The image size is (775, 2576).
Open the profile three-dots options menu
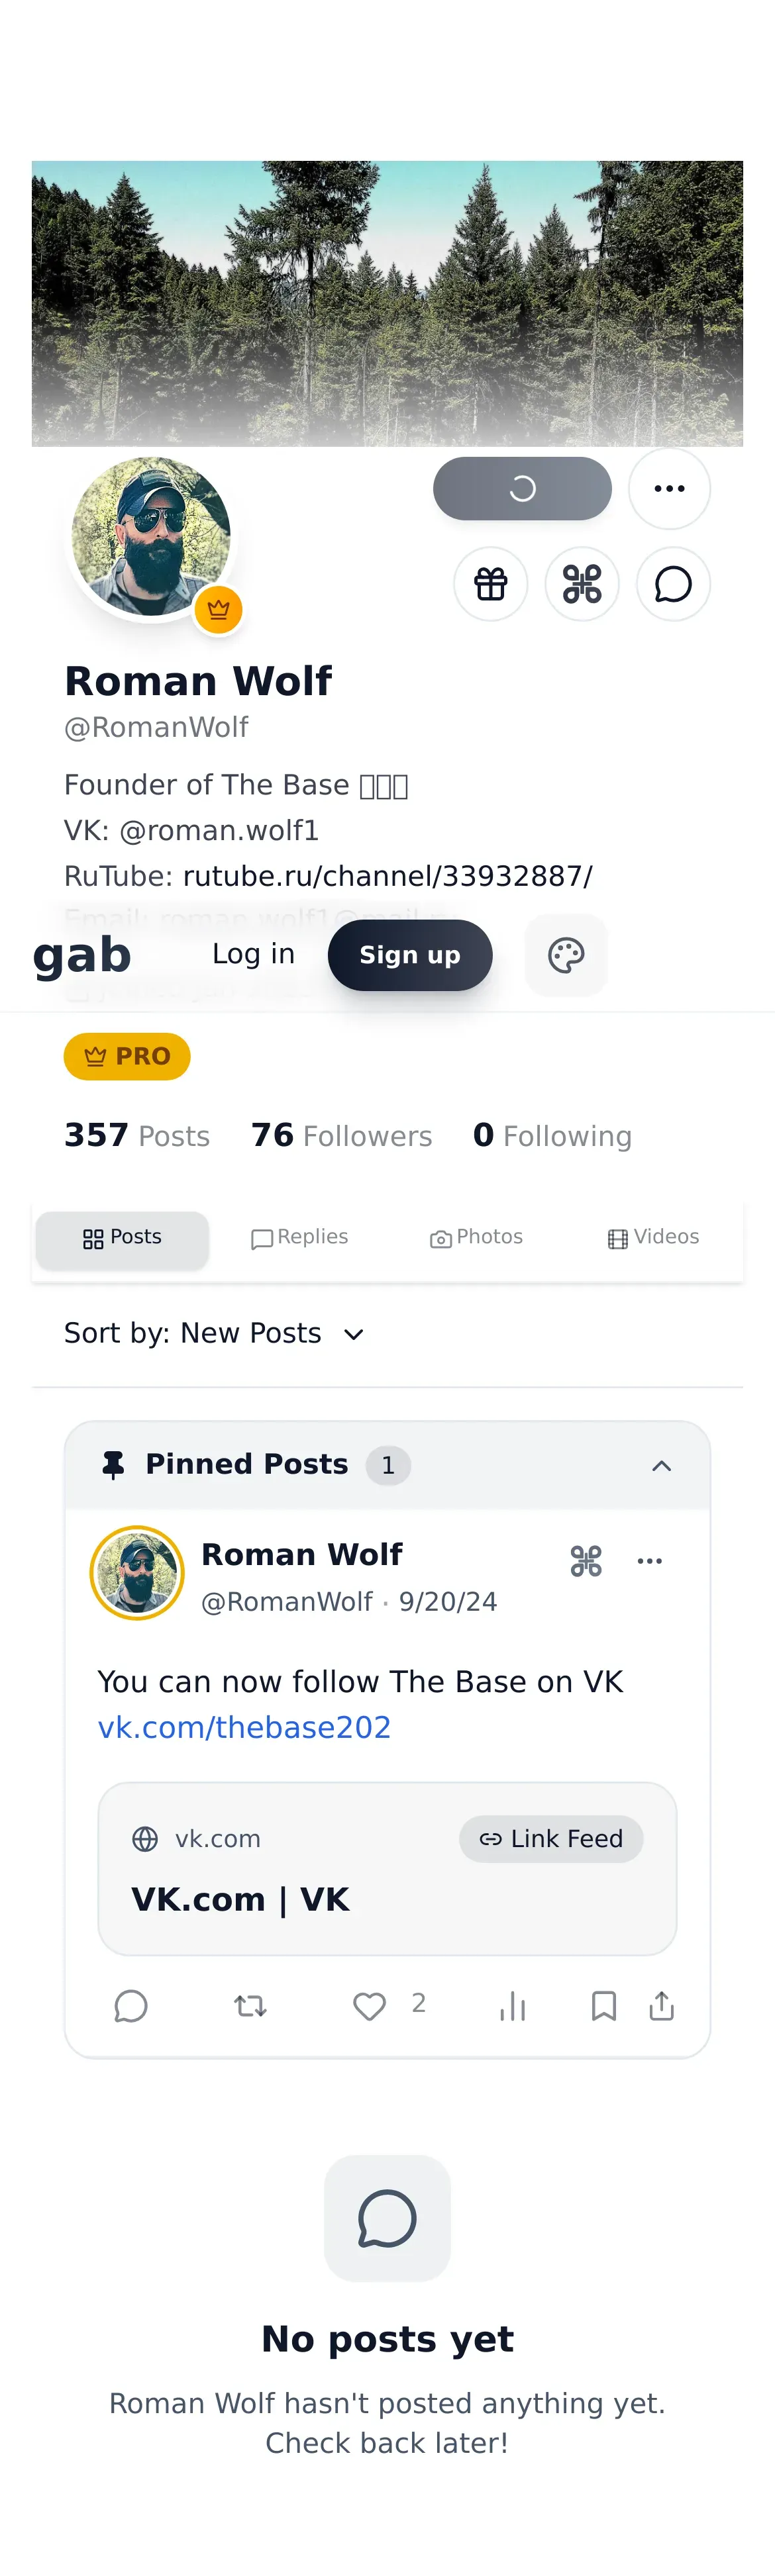point(669,488)
